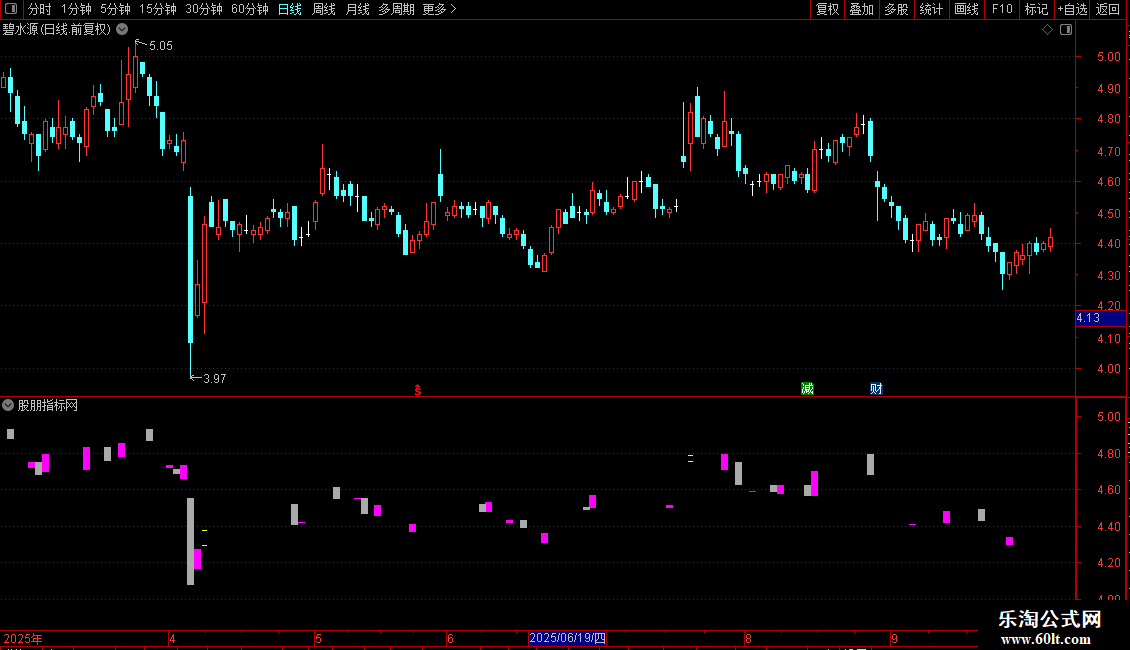
Task: Click the 4.00 label on the main price axis
Action: 1108,368
